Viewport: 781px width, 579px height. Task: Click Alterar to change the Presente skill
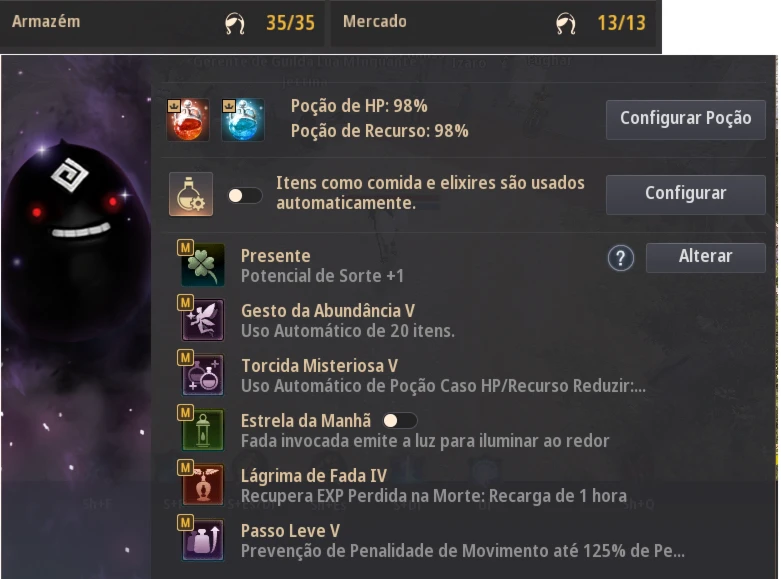tap(705, 258)
